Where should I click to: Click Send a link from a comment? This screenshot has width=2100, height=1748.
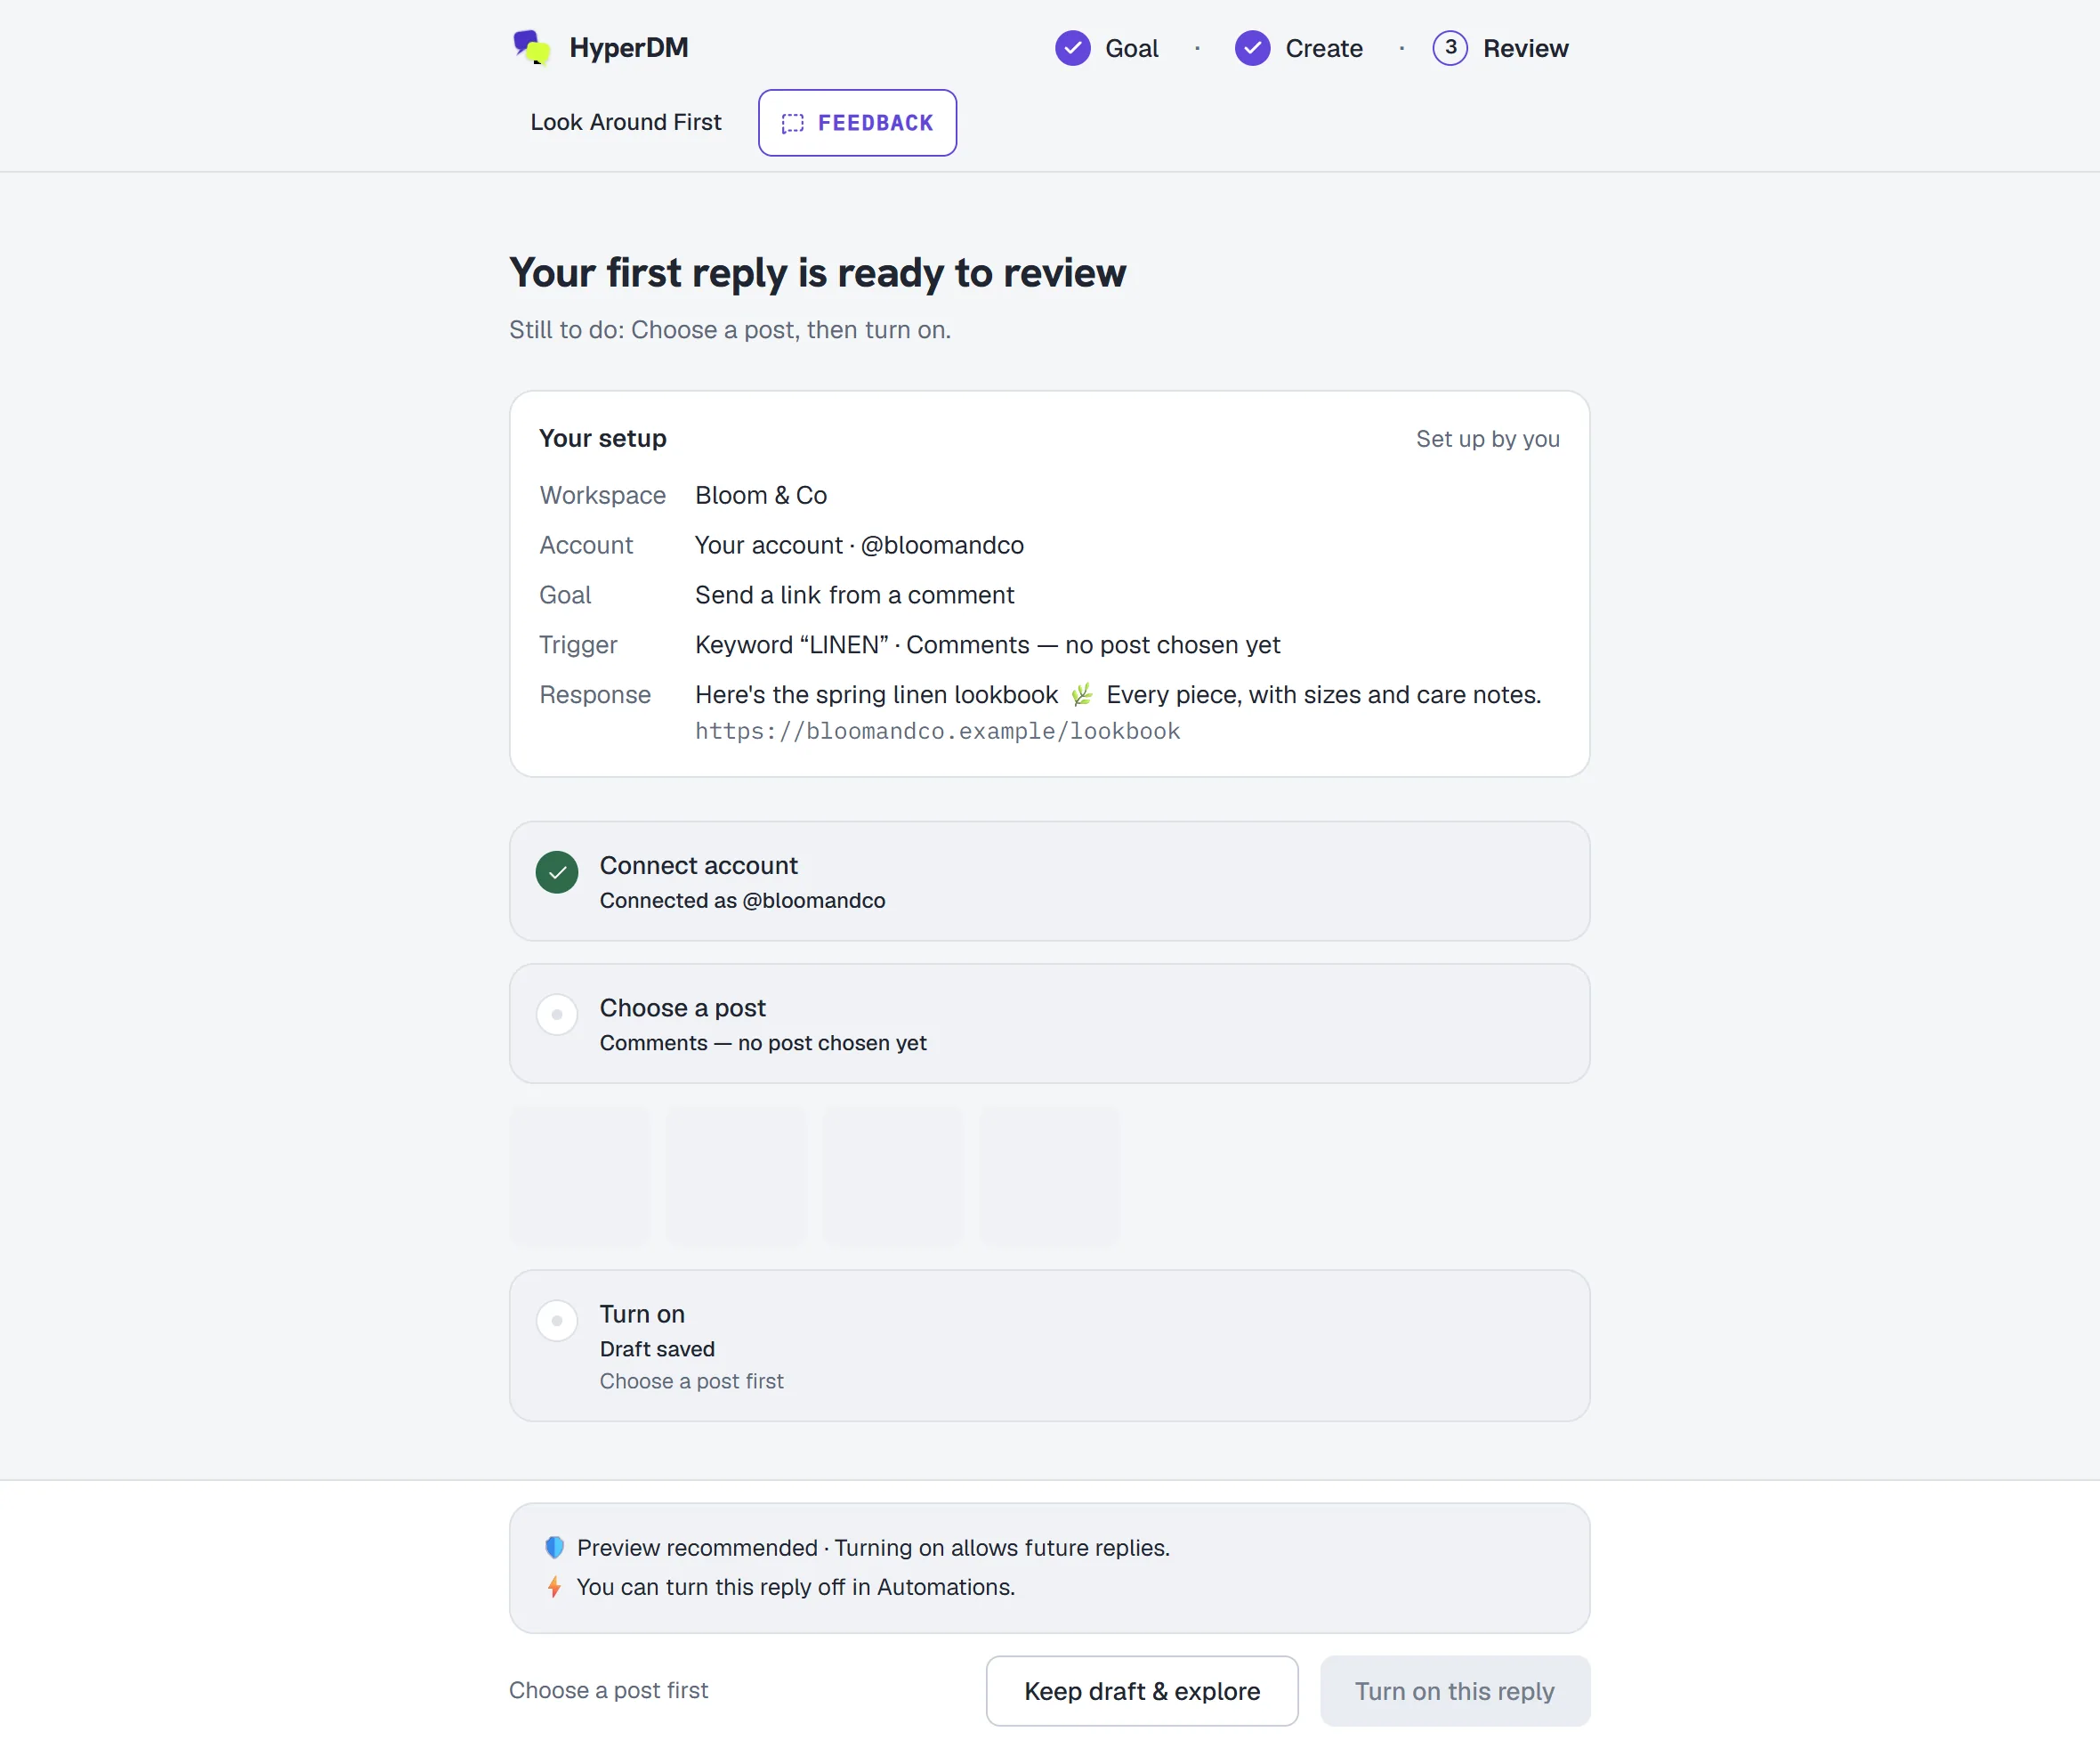(855, 595)
